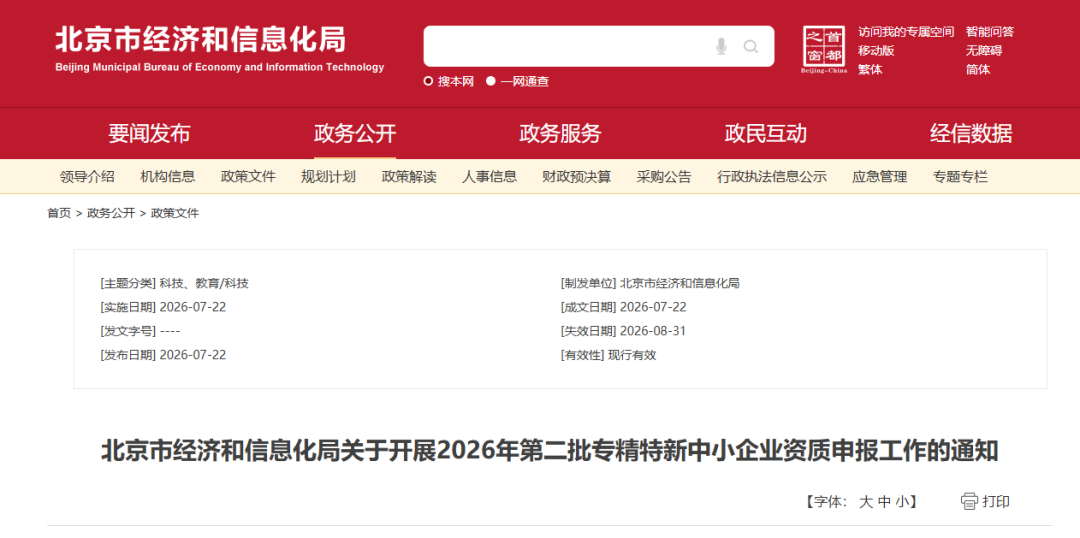The width and height of the screenshot is (1080, 538).
Task: Set font size to 小
Action: (903, 502)
